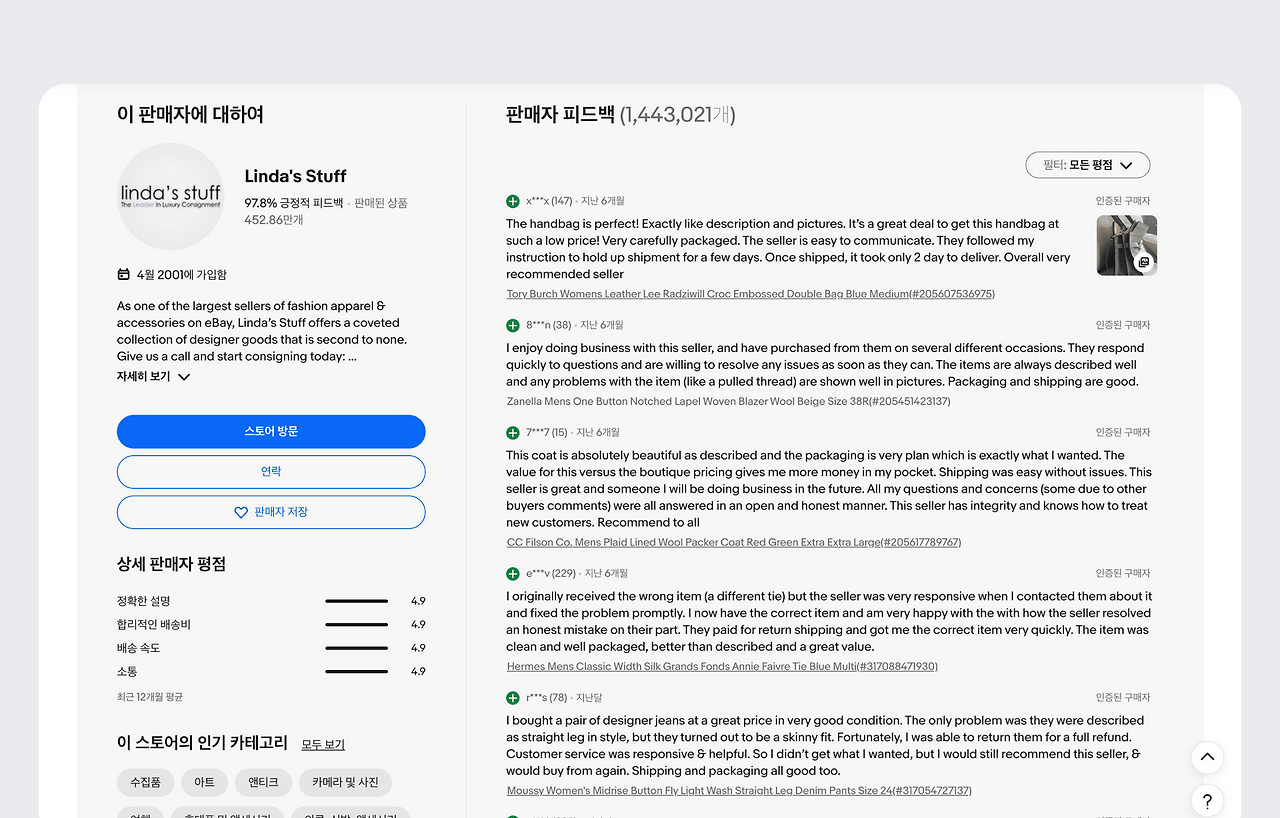The height and width of the screenshot is (818, 1280).
Task: Open the Linda's Stuff seller name link
Action: (295, 176)
